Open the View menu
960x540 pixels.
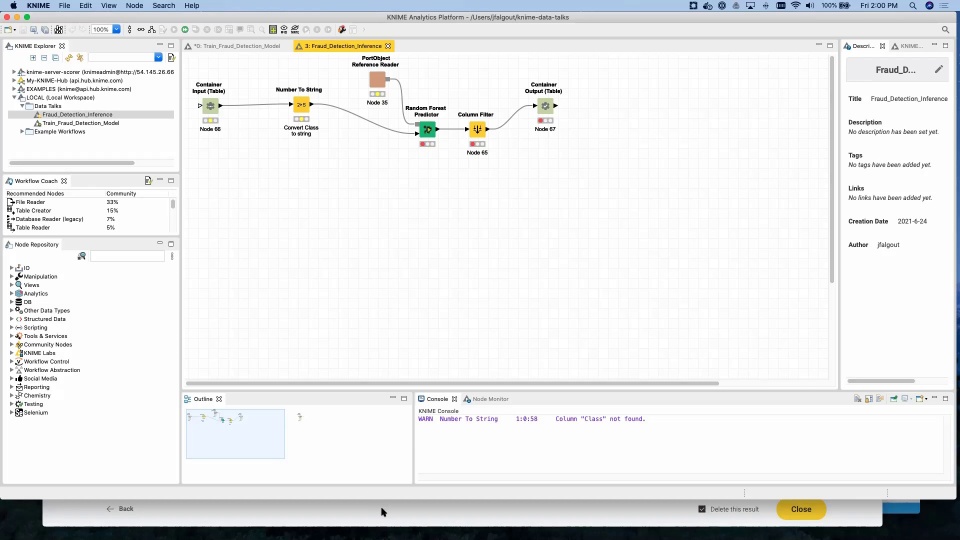(x=108, y=6)
